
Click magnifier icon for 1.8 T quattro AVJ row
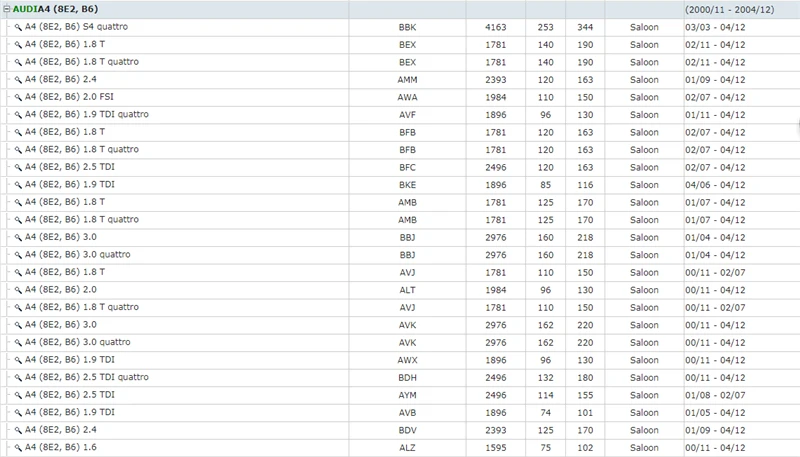(x=18, y=308)
